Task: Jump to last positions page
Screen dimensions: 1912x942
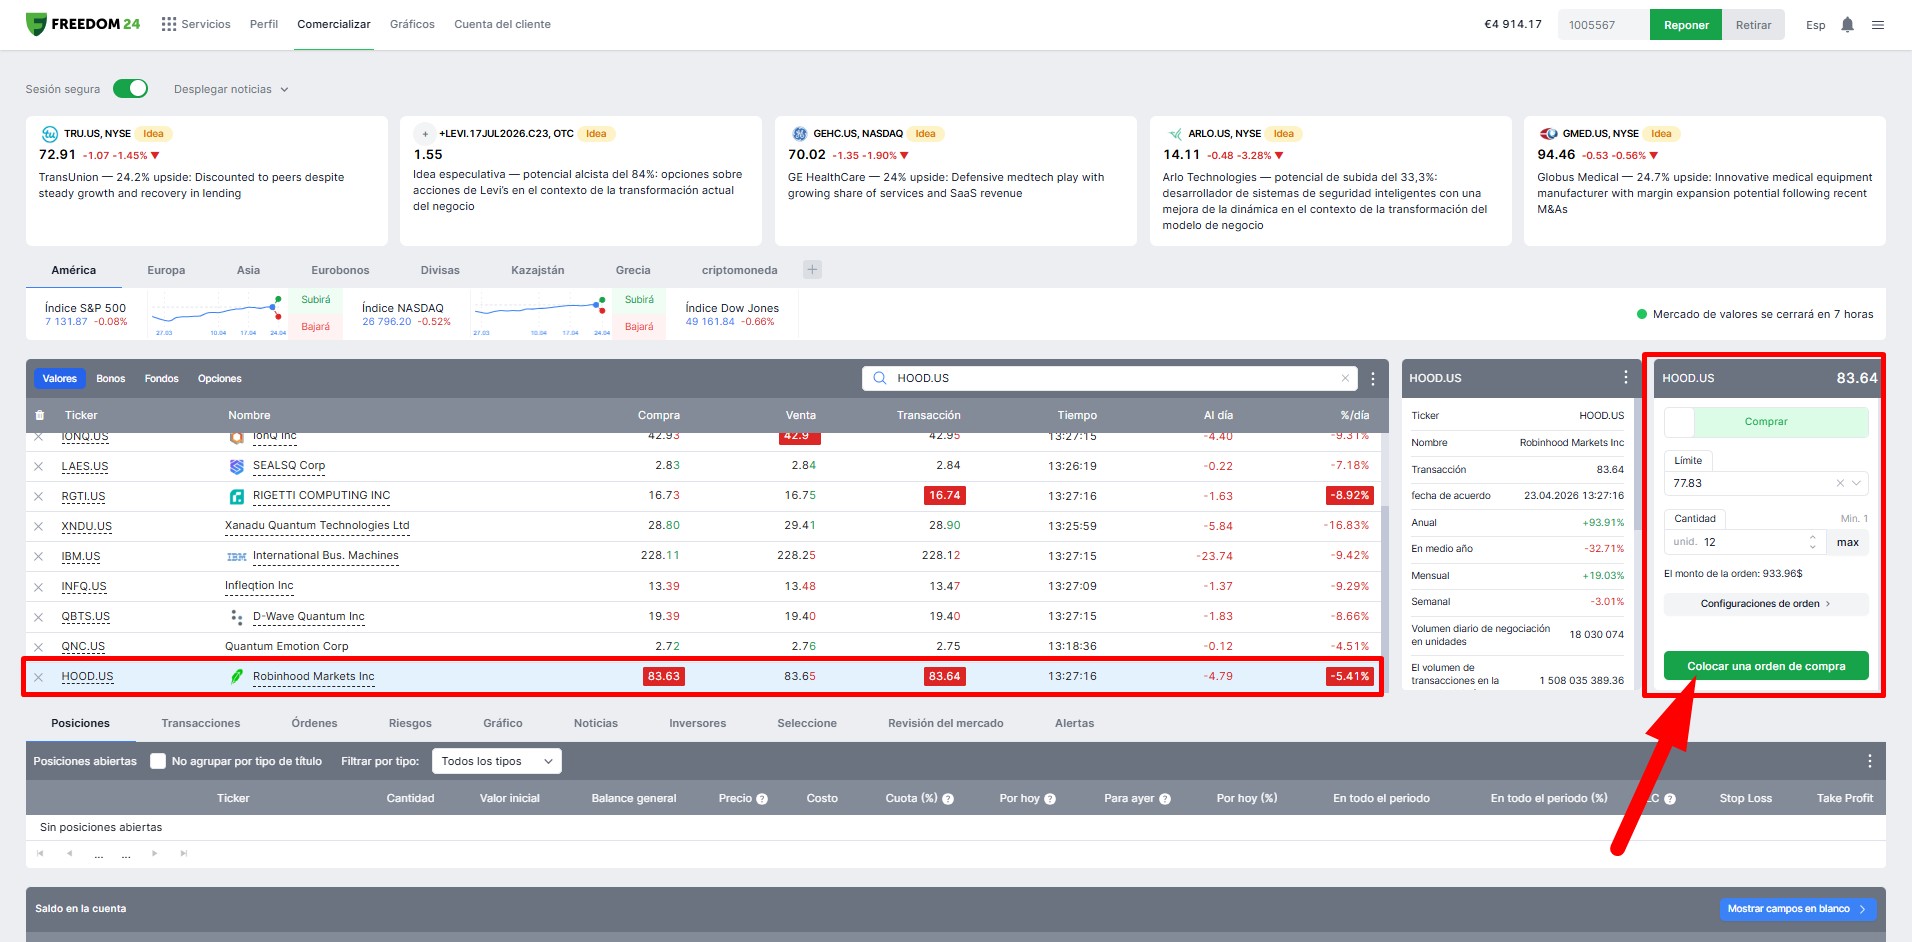Action: [x=184, y=853]
